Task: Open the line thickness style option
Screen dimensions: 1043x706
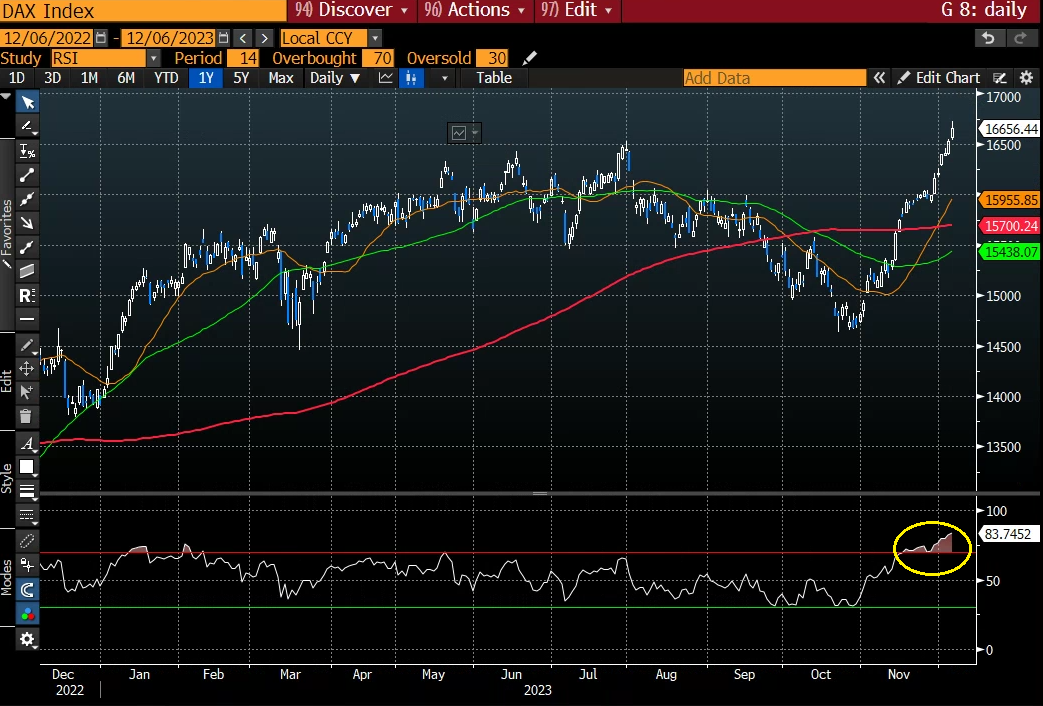Action: 27,491
